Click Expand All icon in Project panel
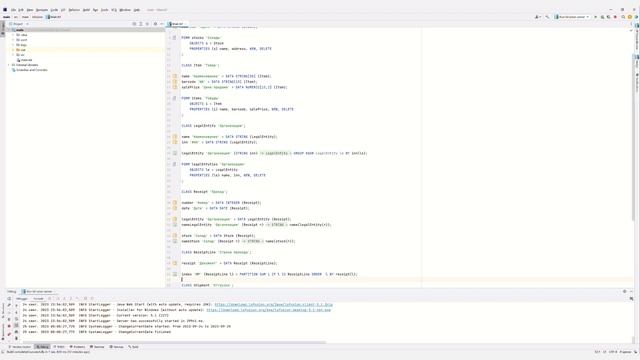 pyautogui.click(x=141, y=24)
